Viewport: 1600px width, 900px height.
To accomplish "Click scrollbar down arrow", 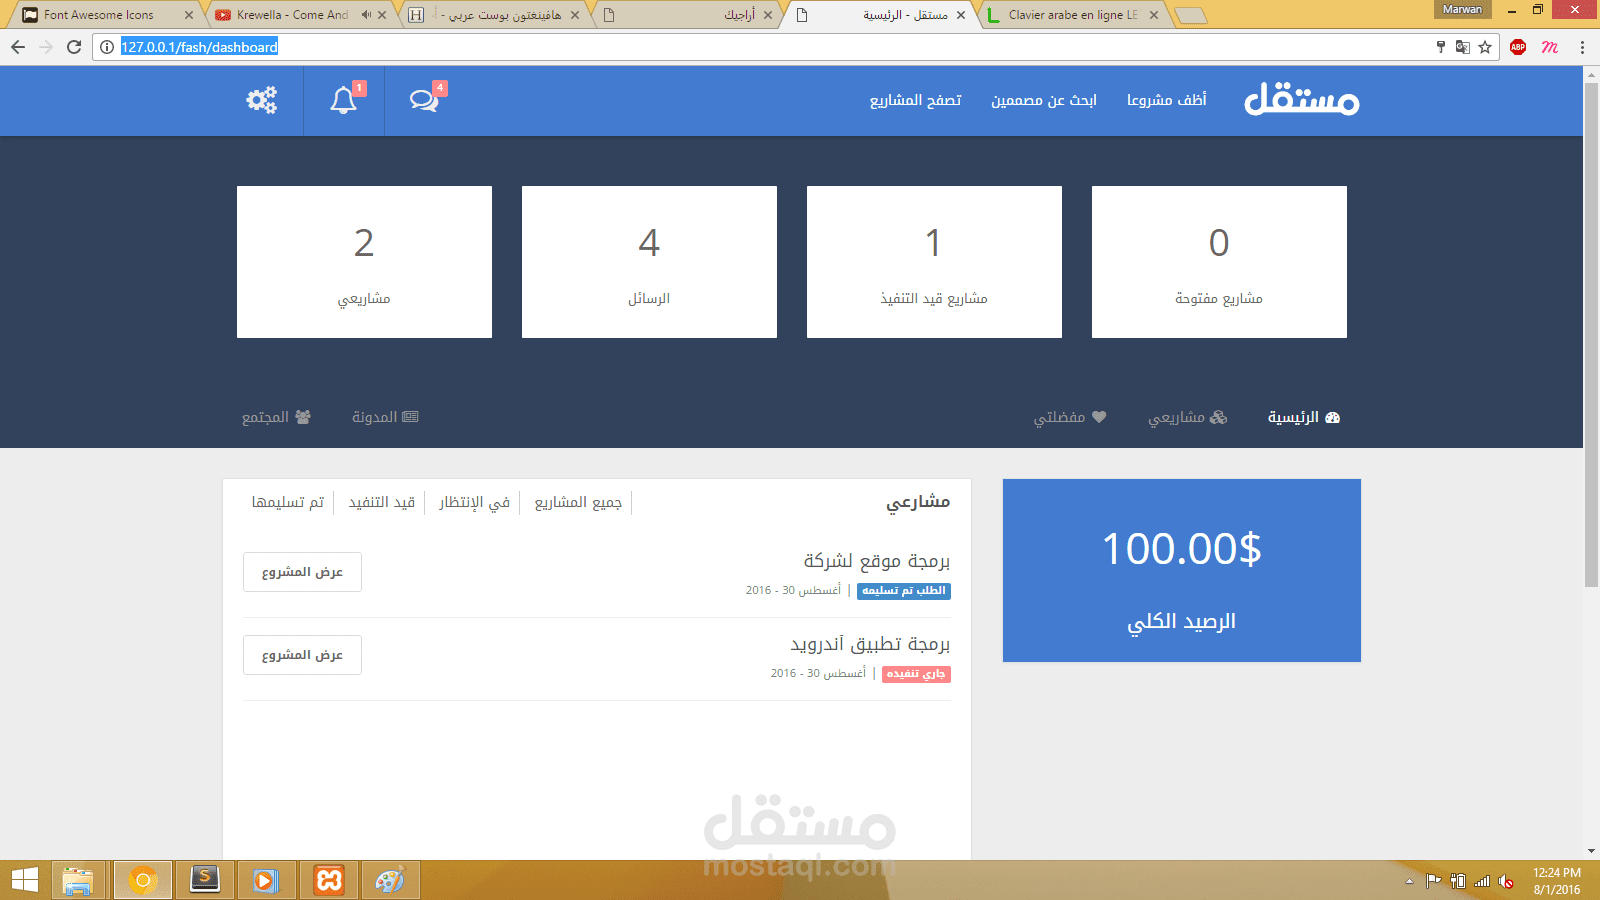I will point(1591,852).
